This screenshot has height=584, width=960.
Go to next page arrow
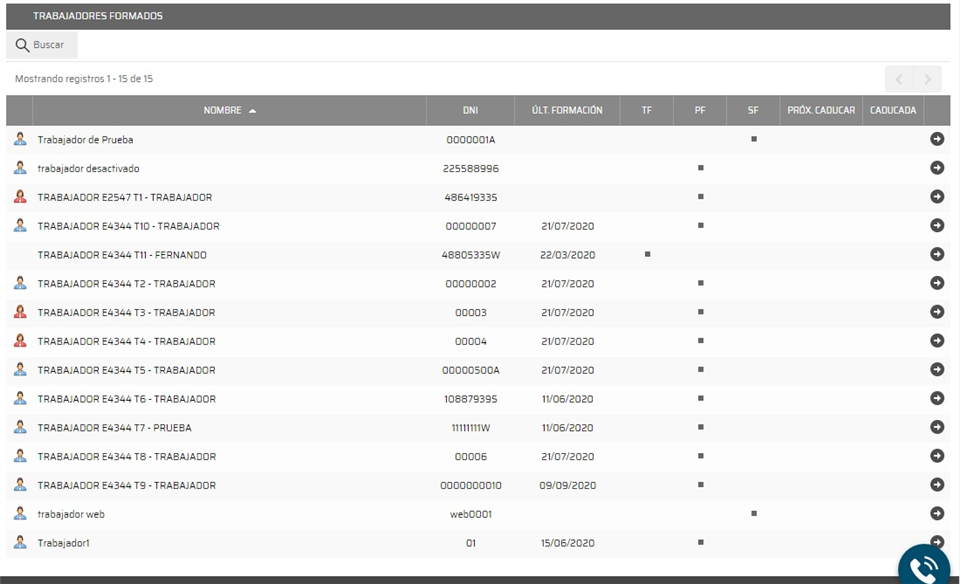point(927,79)
